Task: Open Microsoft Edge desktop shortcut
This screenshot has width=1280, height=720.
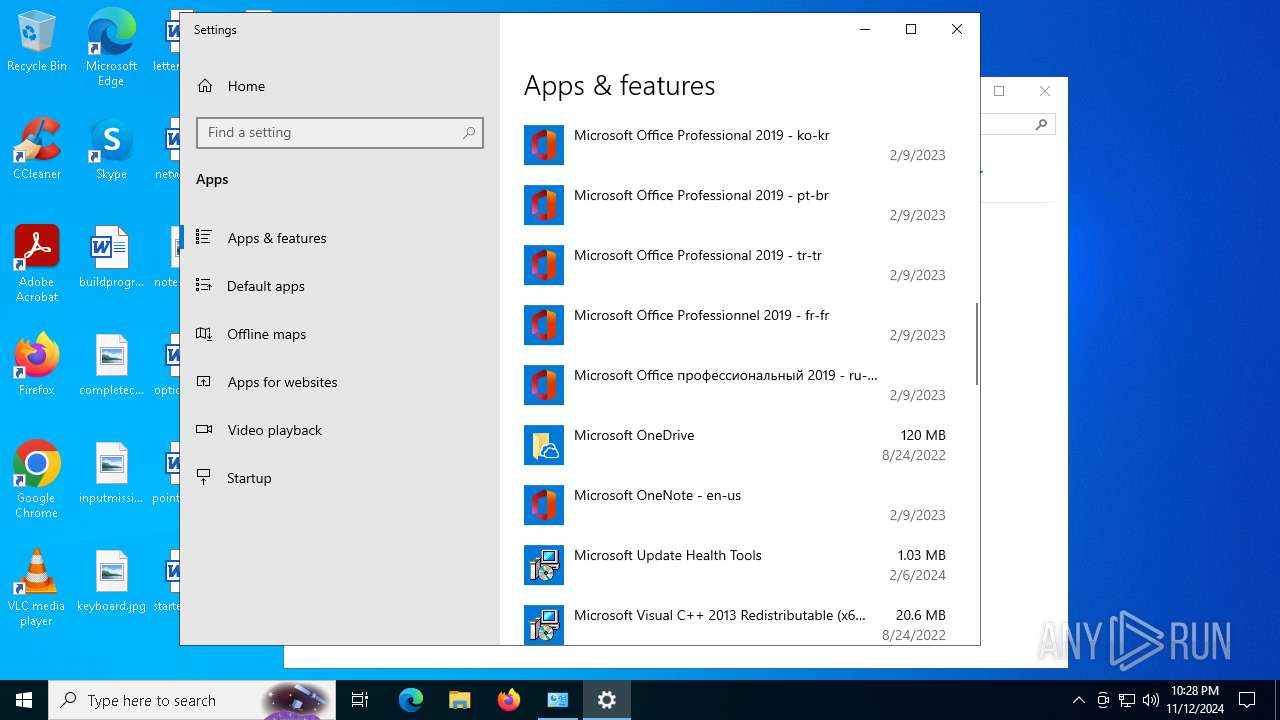Action: click(x=111, y=48)
